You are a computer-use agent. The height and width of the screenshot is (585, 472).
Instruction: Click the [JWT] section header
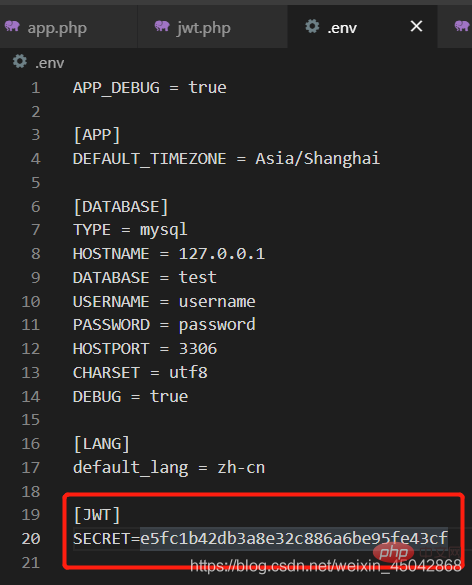pyautogui.click(x=97, y=515)
